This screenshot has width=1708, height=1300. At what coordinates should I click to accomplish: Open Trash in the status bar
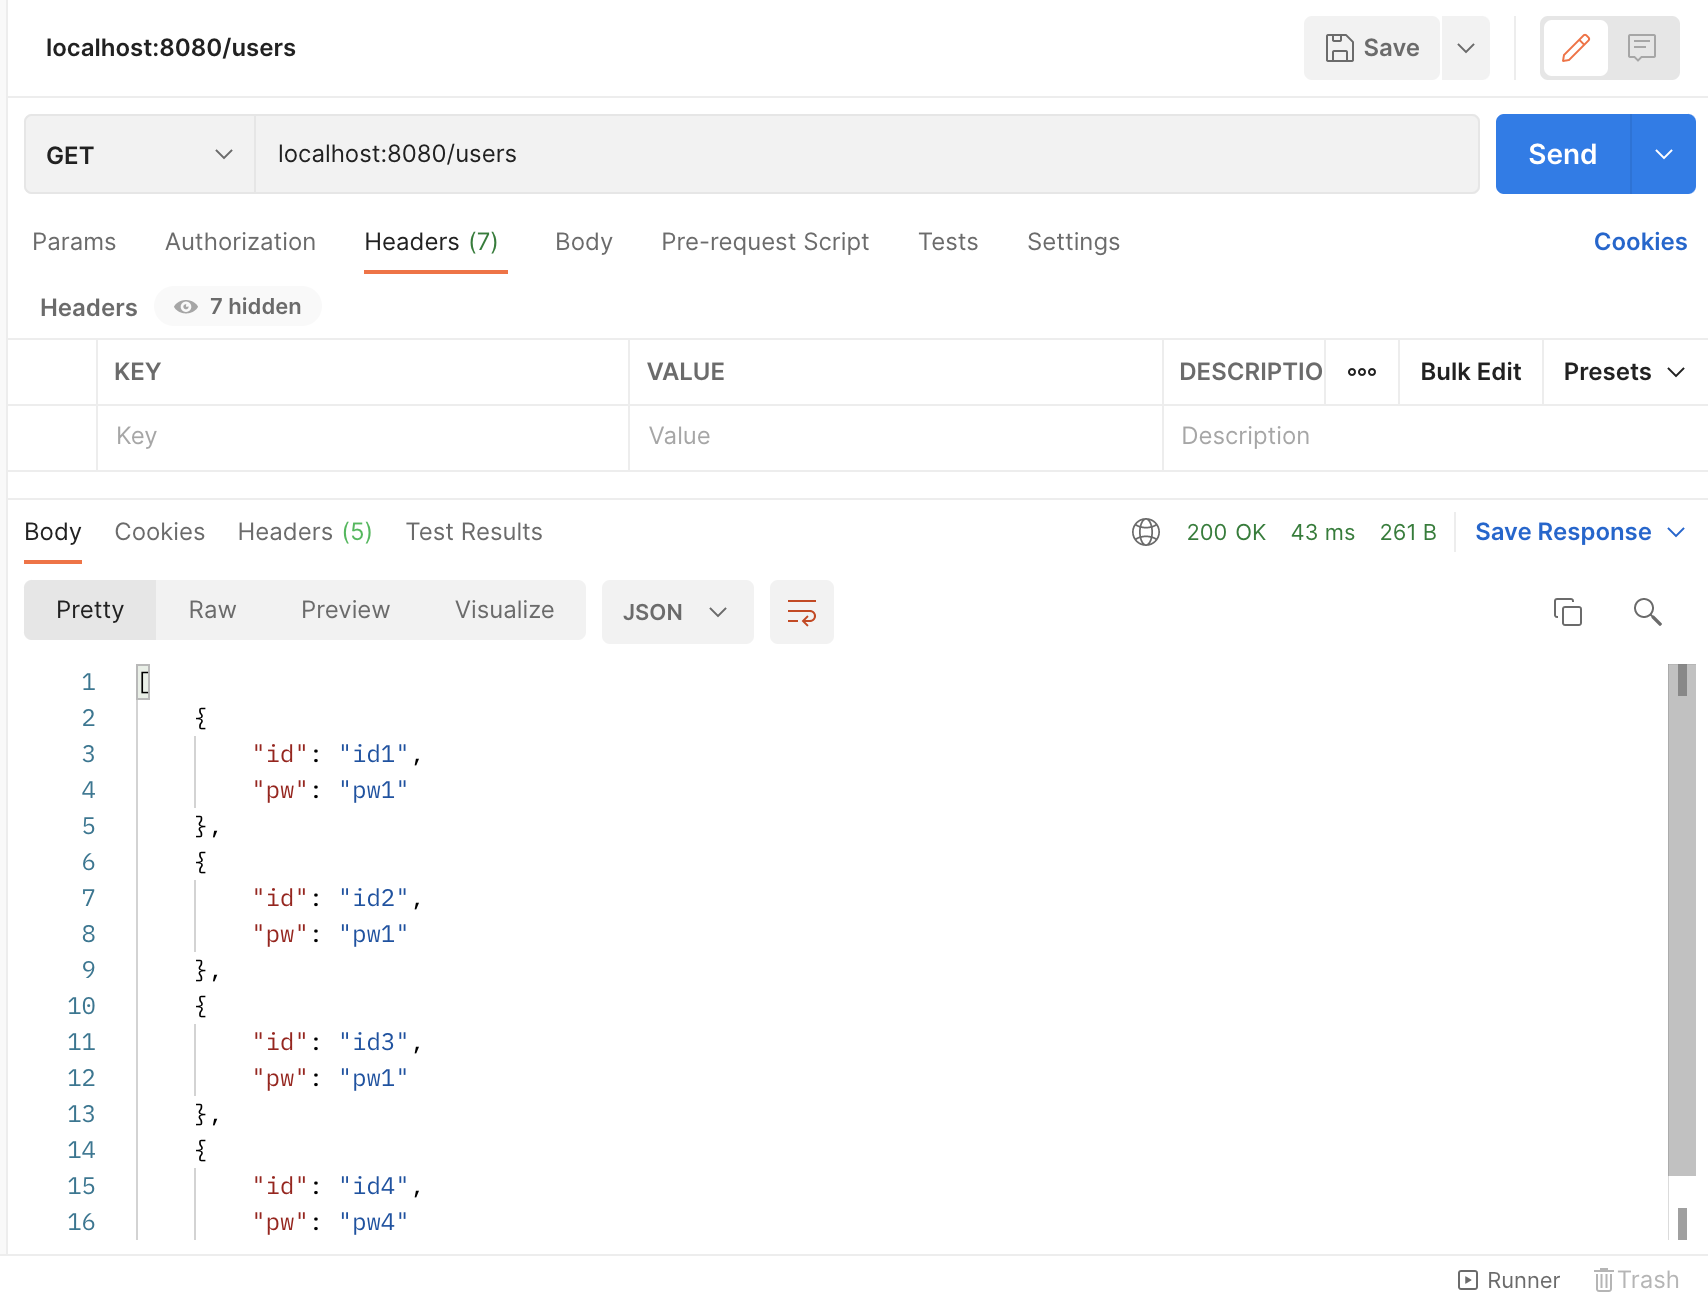[x=1636, y=1280]
